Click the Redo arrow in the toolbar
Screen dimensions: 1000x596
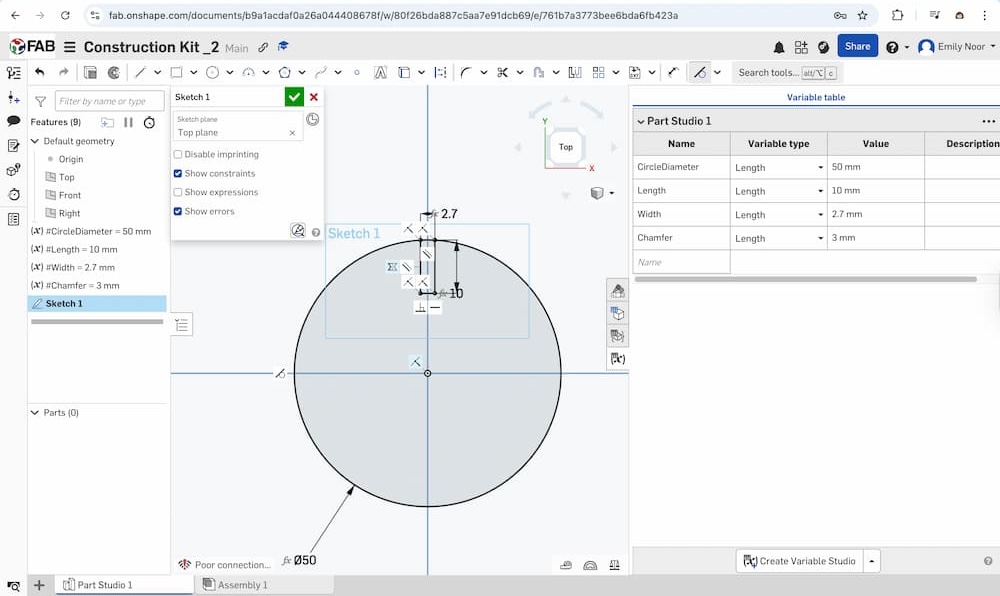pos(63,73)
